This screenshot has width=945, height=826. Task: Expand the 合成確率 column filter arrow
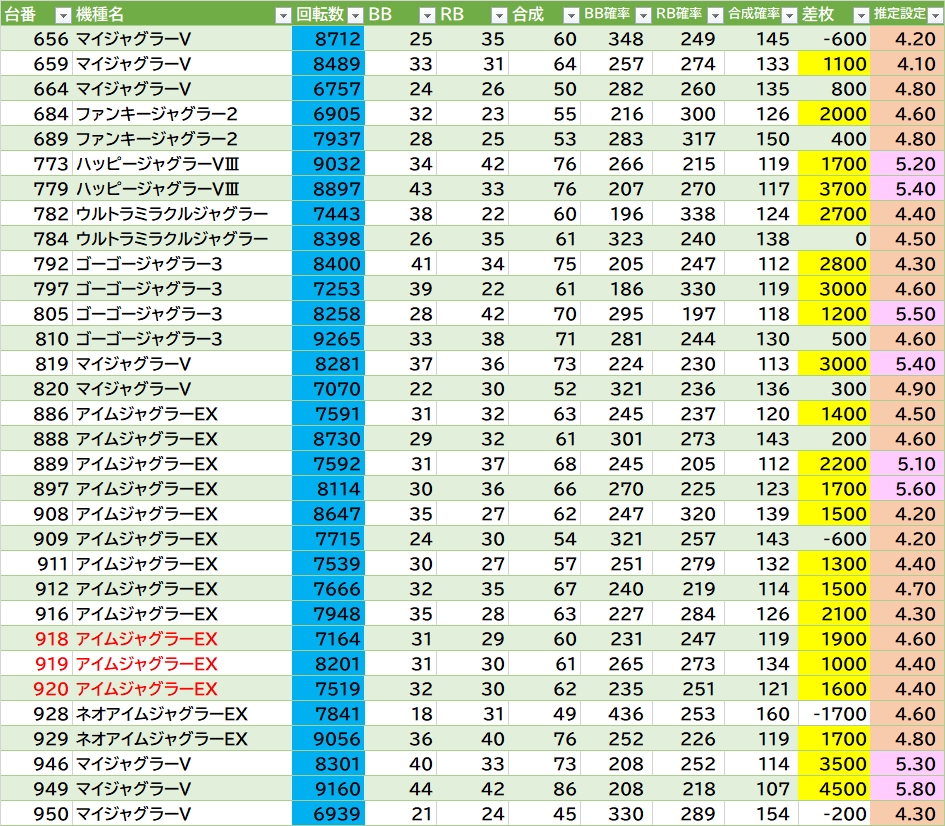(x=787, y=15)
